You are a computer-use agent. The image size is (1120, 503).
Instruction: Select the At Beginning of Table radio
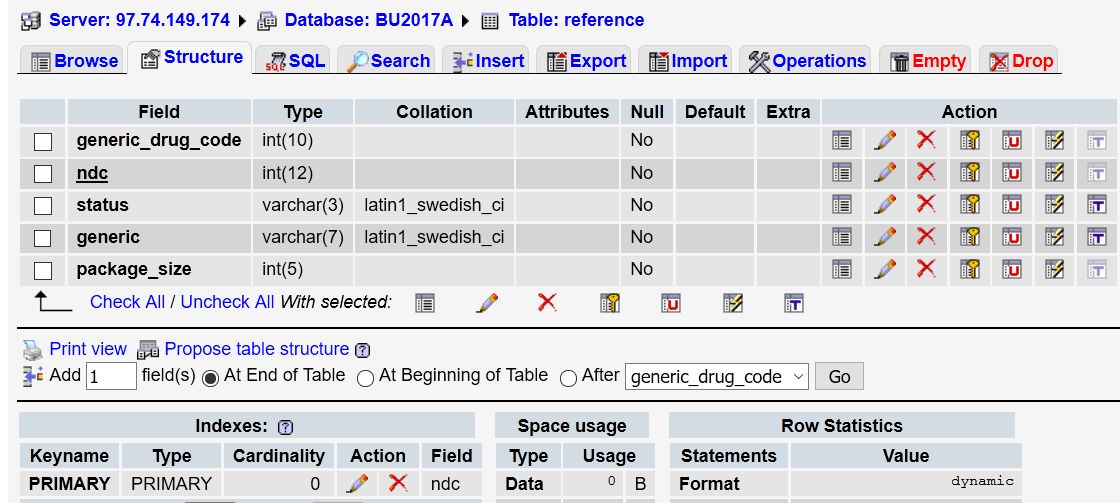coord(366,378)
